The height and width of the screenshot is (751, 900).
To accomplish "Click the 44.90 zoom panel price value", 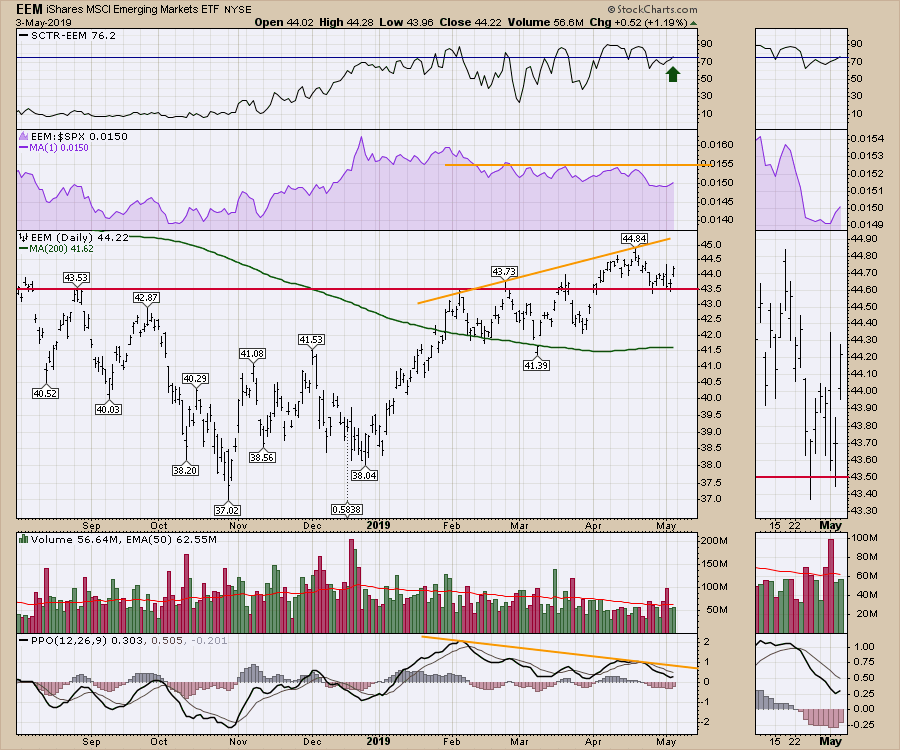I will (x=863, y=239).
